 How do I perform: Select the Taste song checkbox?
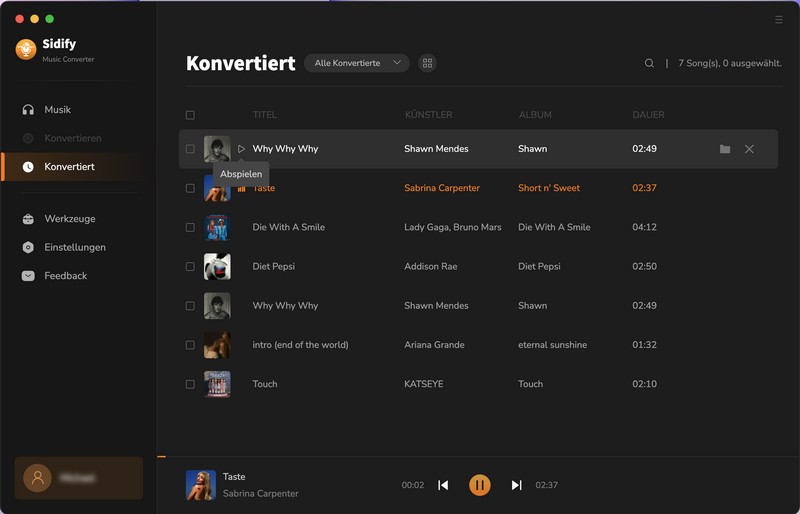point(190,188)
